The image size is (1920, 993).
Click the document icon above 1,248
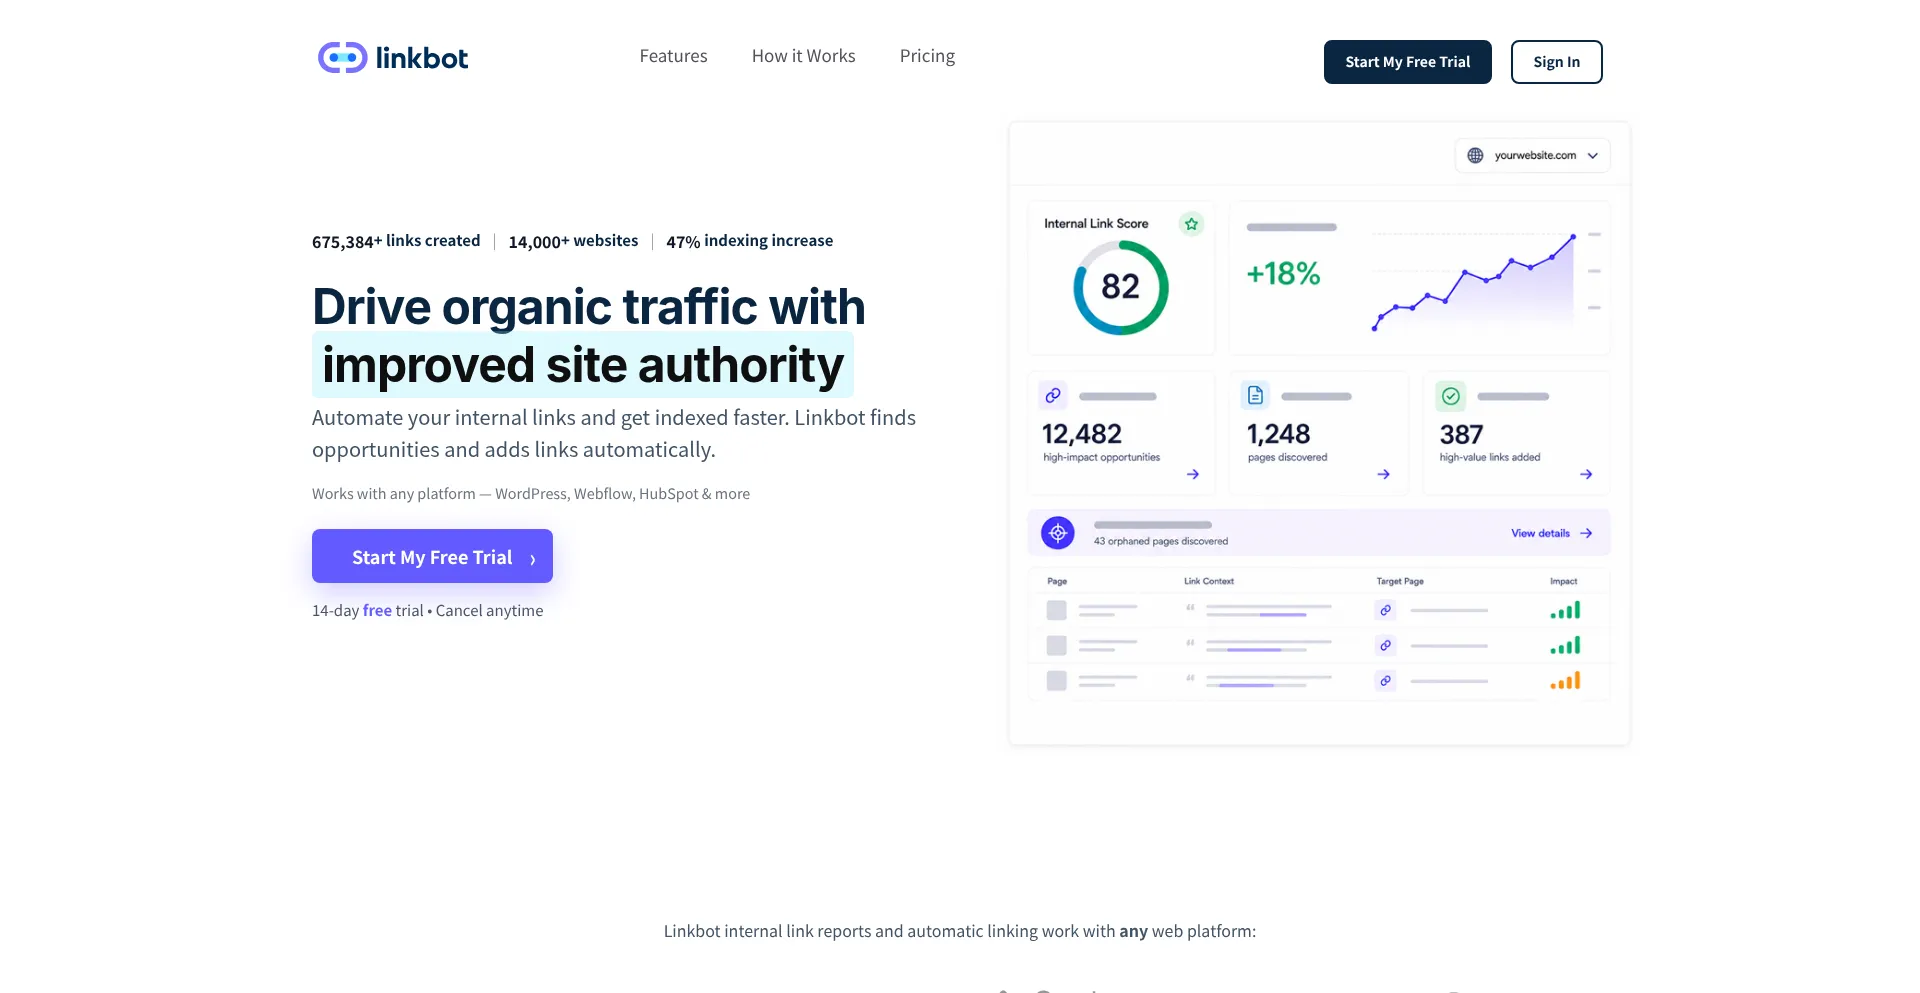coord(1255,396)
